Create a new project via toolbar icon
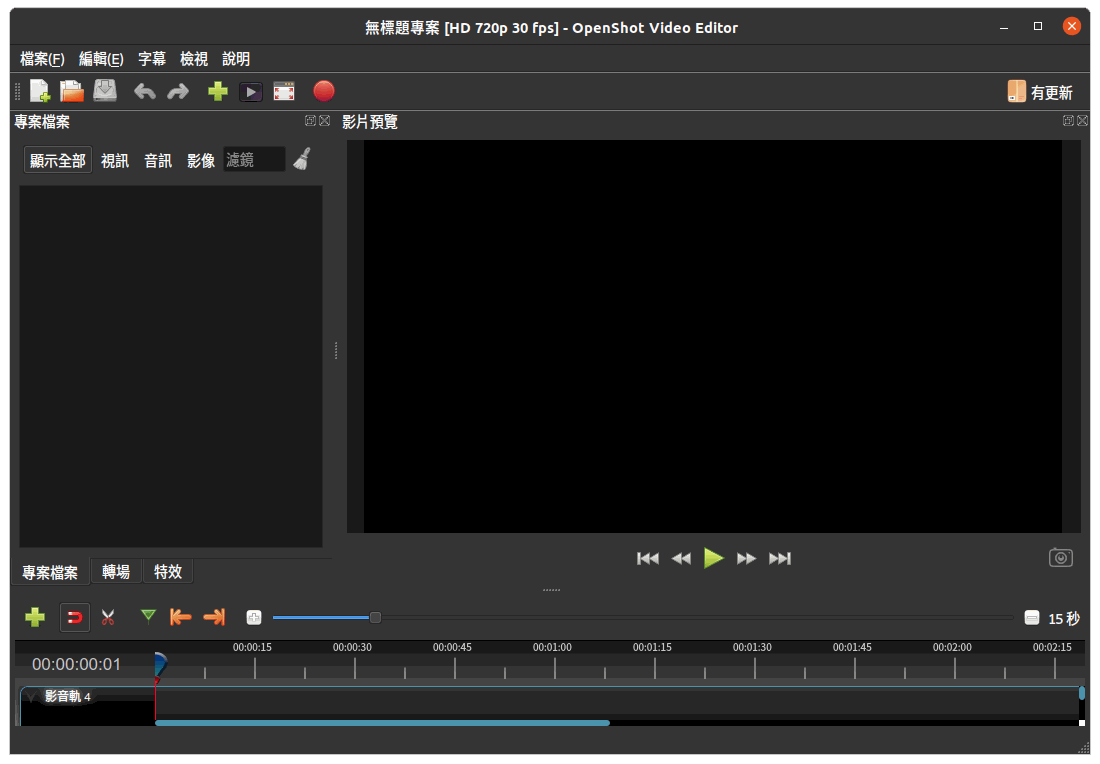Viewport: 1100px width, 764px height. pyautogui.click(x=39, y=91)
